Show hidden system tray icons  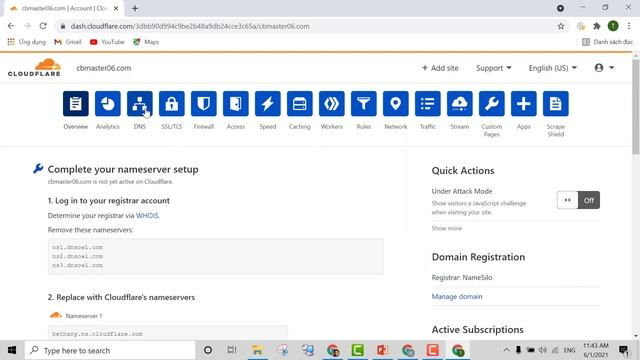point(506,350)
